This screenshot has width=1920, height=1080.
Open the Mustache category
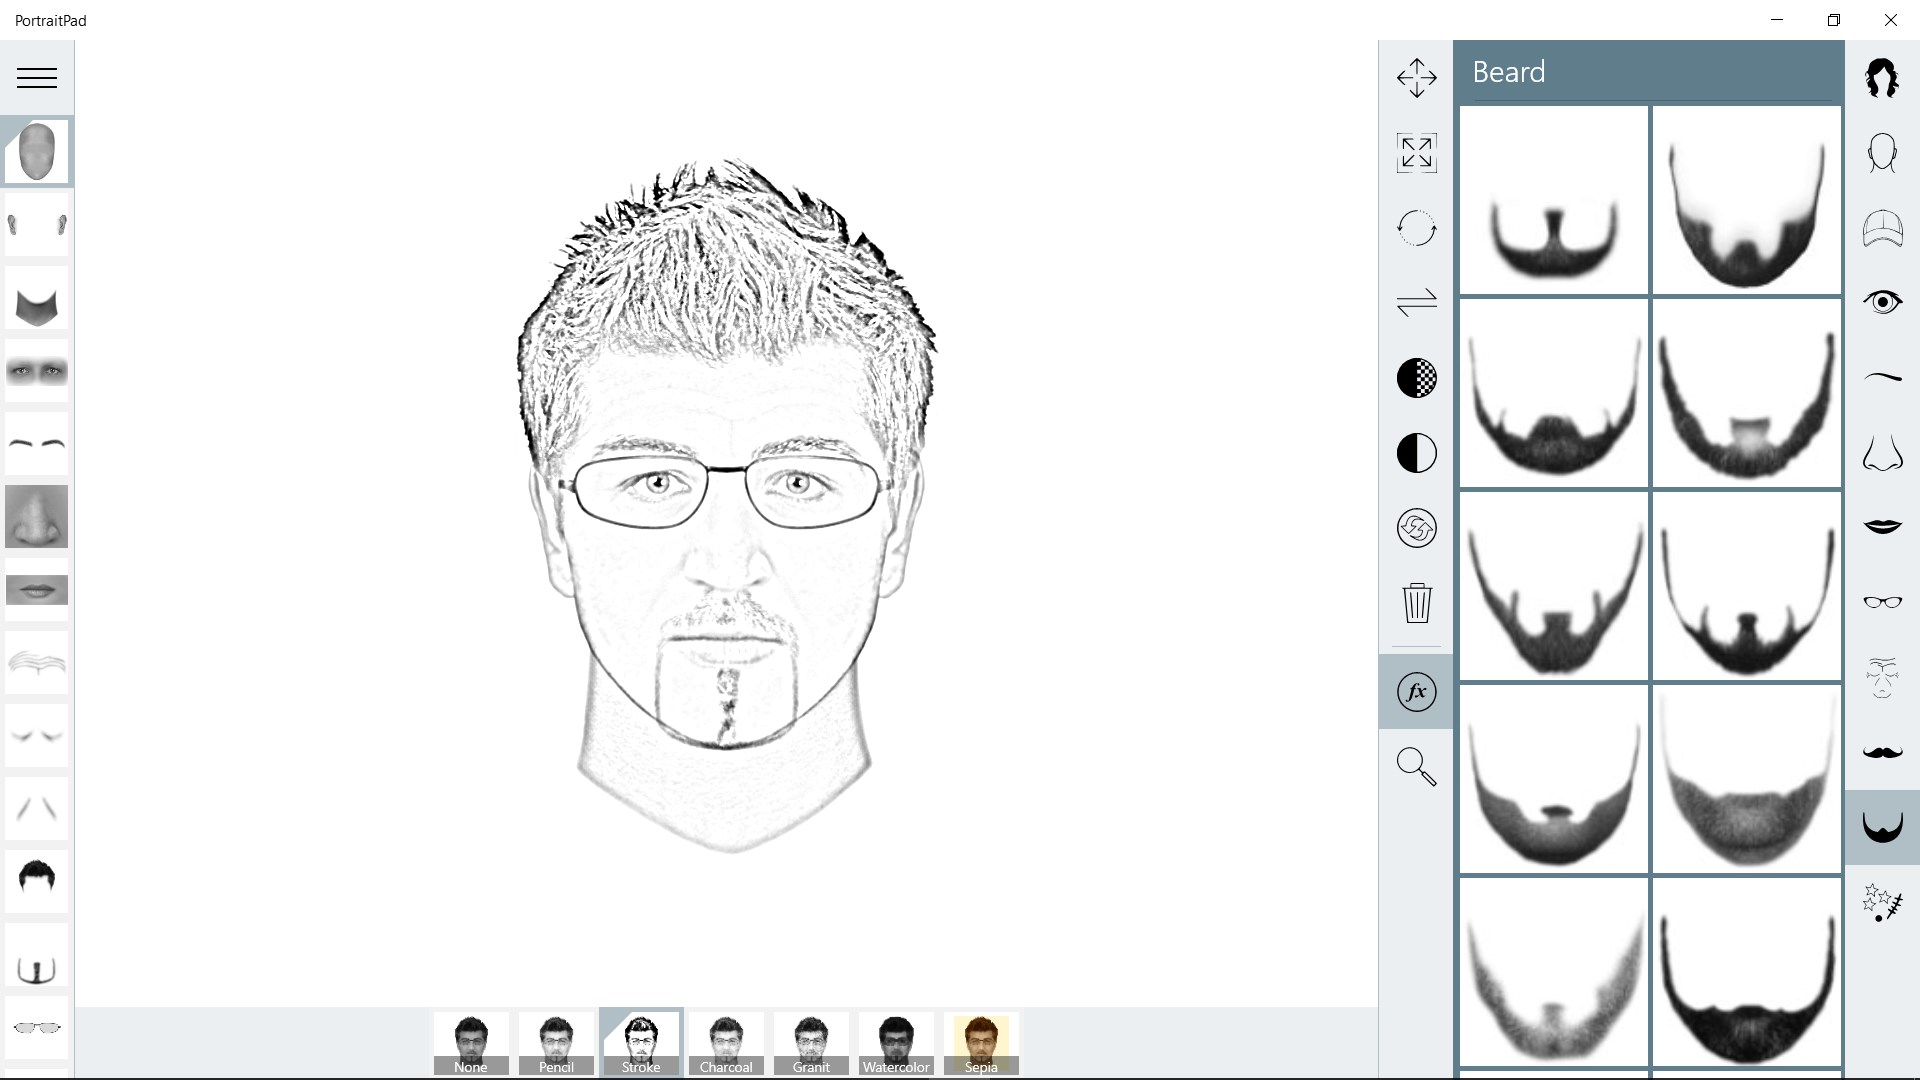coord(1882,752)
